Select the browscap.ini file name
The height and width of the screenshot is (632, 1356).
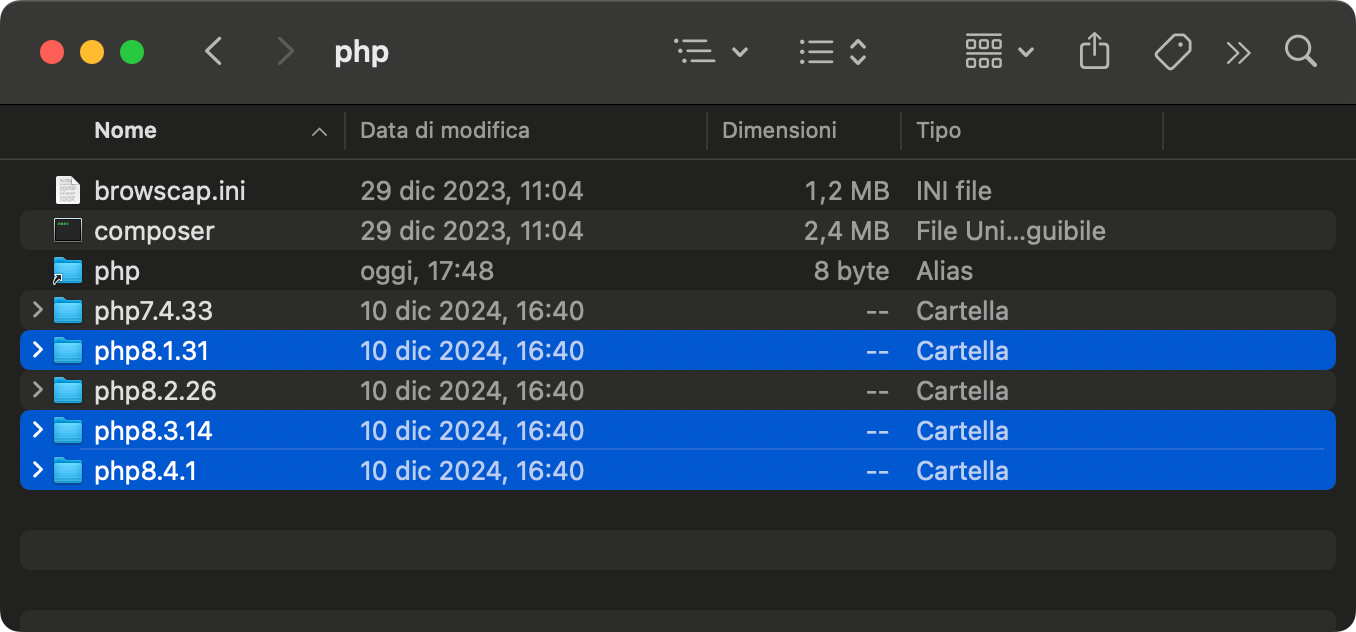pyautogui.click(x=169, y=190)
